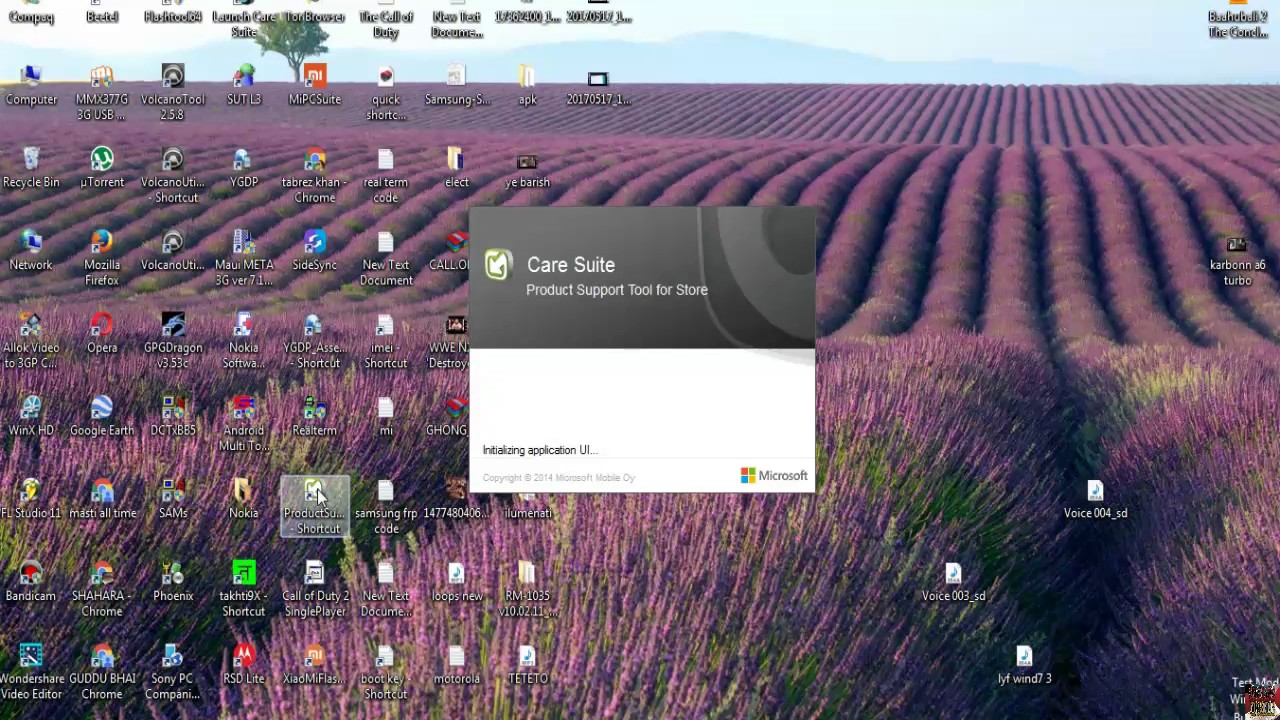Open the YGDP desktop icon
The width and height of the screenshot is (1280, 720).
[244, 169]
